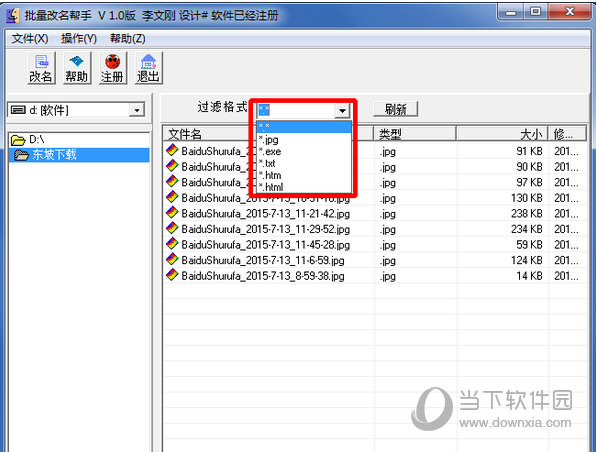Choose *.jpg in the filter list

pyautogui.click(x=304, y=140)
